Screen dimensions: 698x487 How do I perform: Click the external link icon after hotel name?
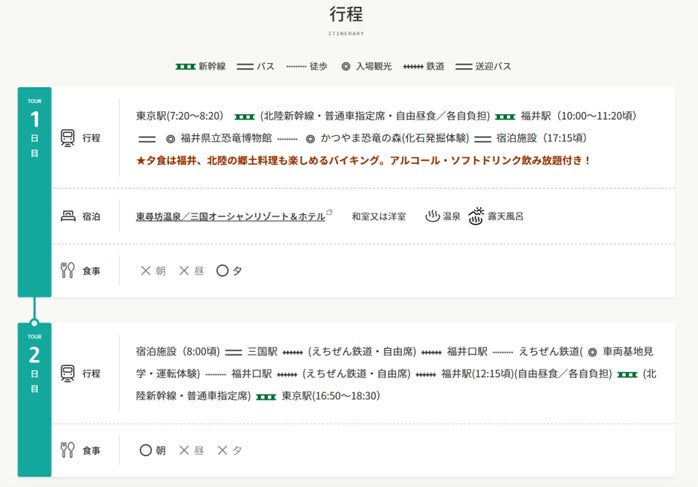click(x=329, y=212)
